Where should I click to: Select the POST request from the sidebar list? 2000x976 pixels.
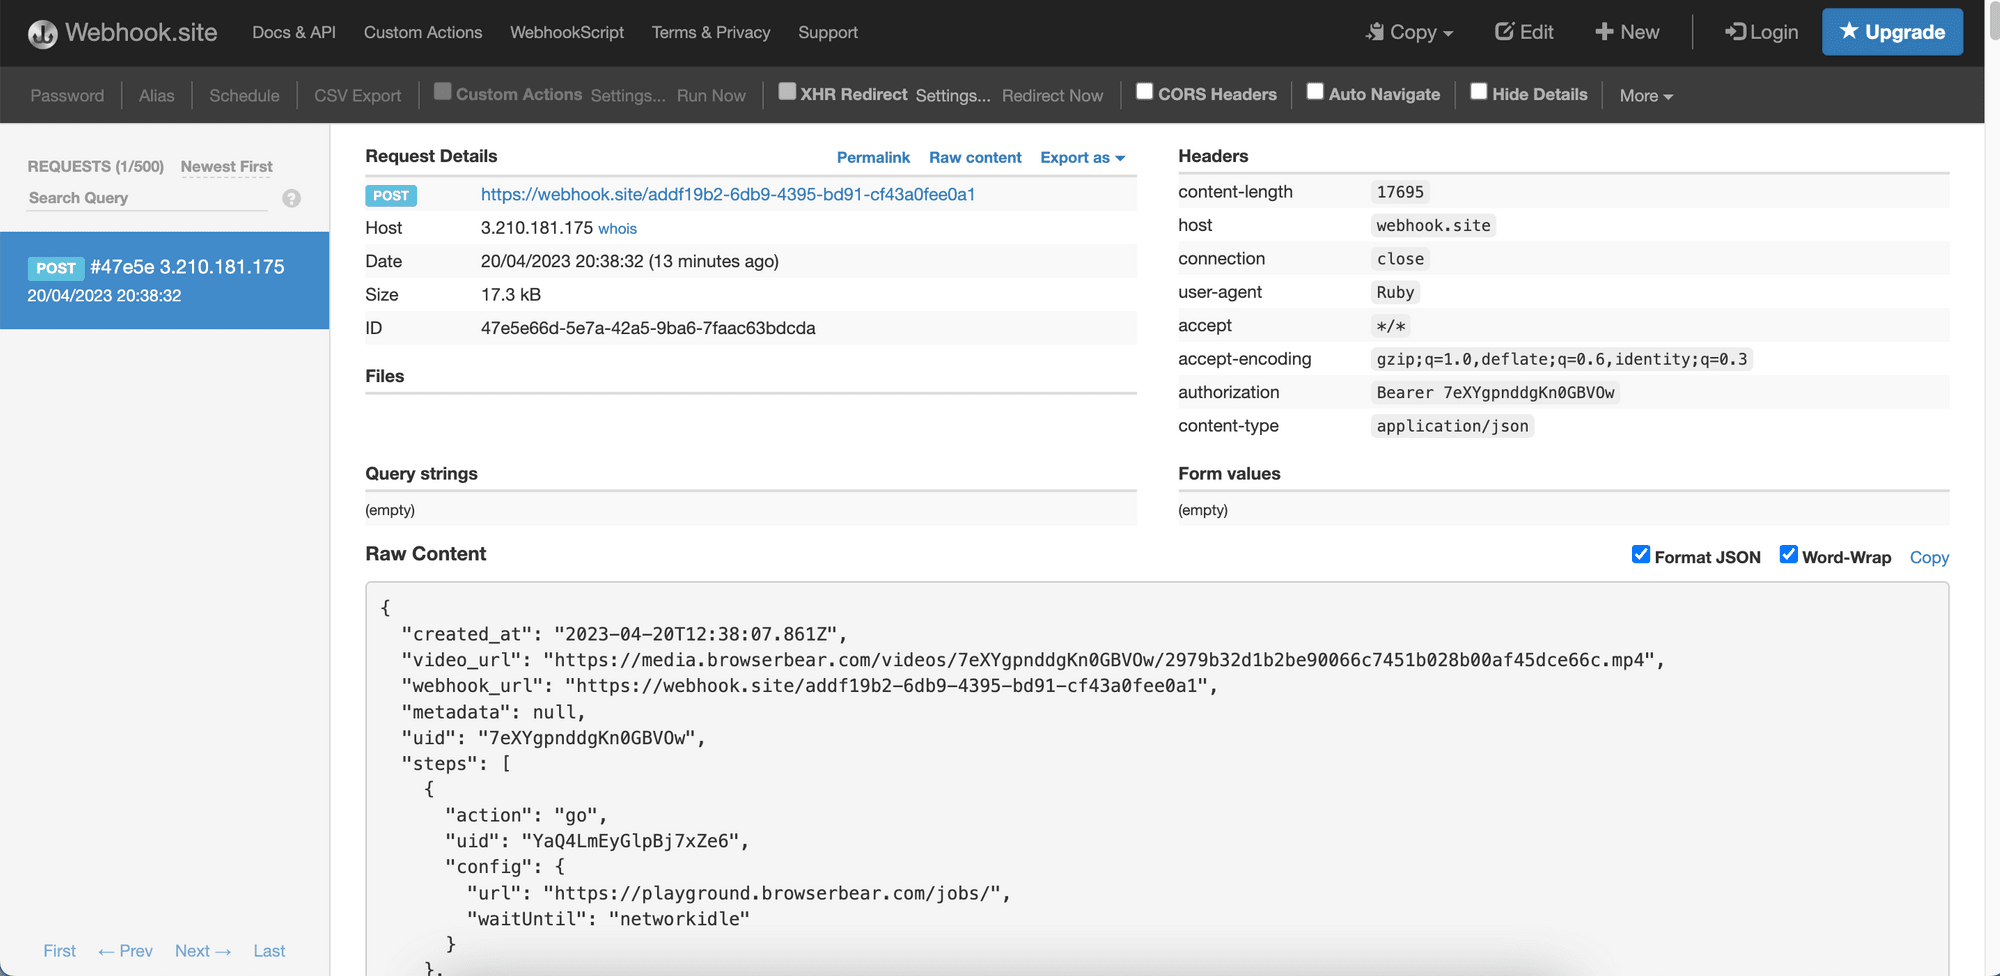165,280
